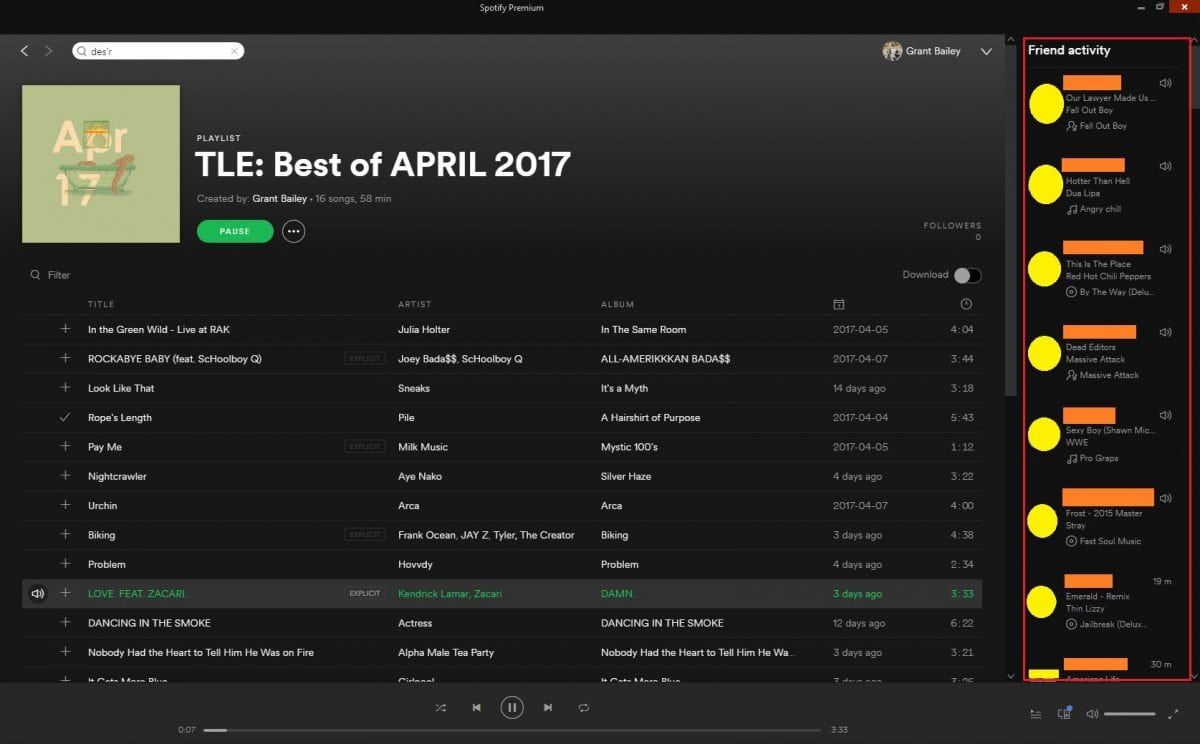The height and width of the screenshot is (744, 1200).
Task: Sort tracks by the TITLE column
Action: pyautogui.click(x=101, y=304)
